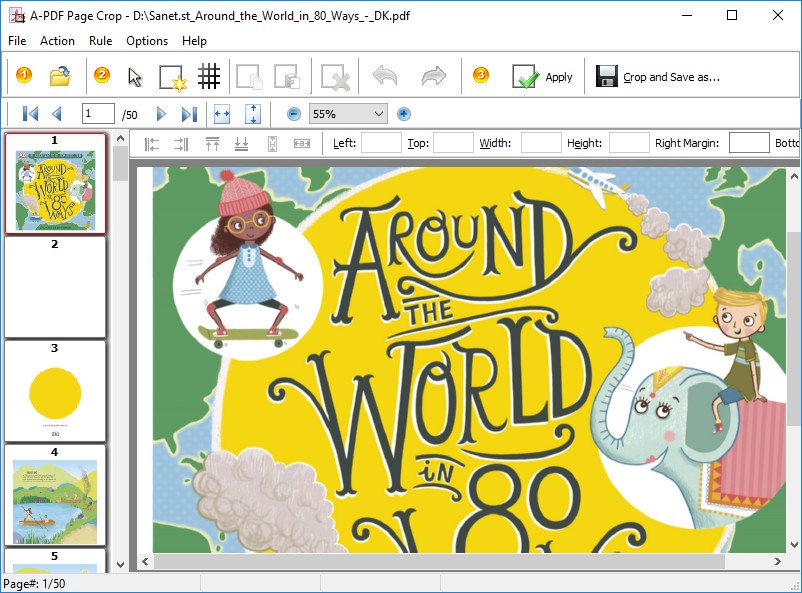Open the File menu

tap(17, 41)
